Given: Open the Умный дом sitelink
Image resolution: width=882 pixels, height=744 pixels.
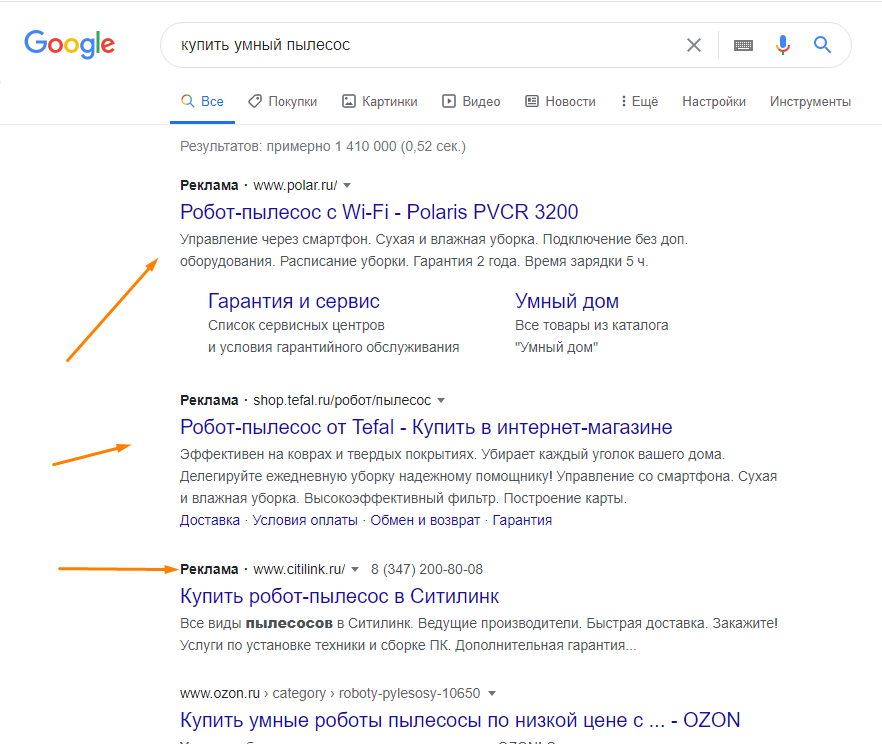Looking at the screenshot, I should [x=566, y=301].
